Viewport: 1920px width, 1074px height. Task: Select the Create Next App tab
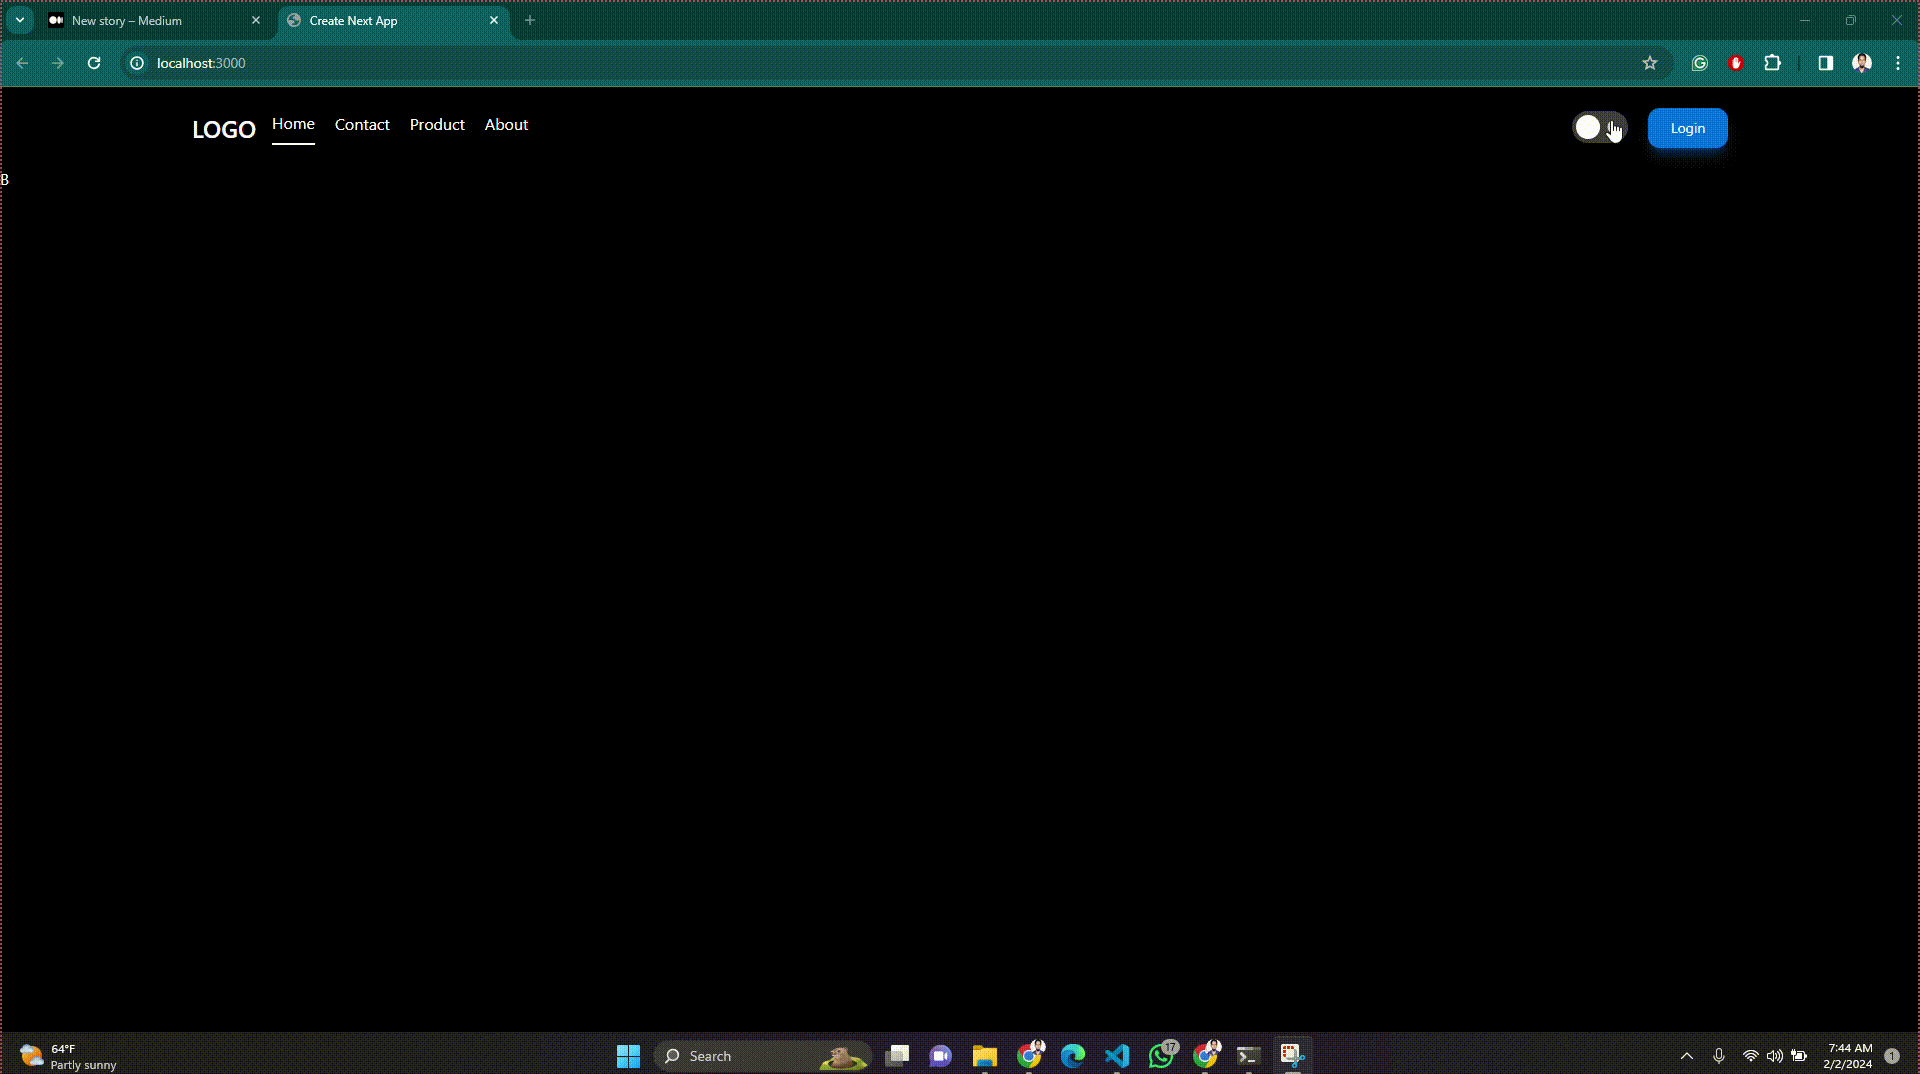[x=392, y=20]
